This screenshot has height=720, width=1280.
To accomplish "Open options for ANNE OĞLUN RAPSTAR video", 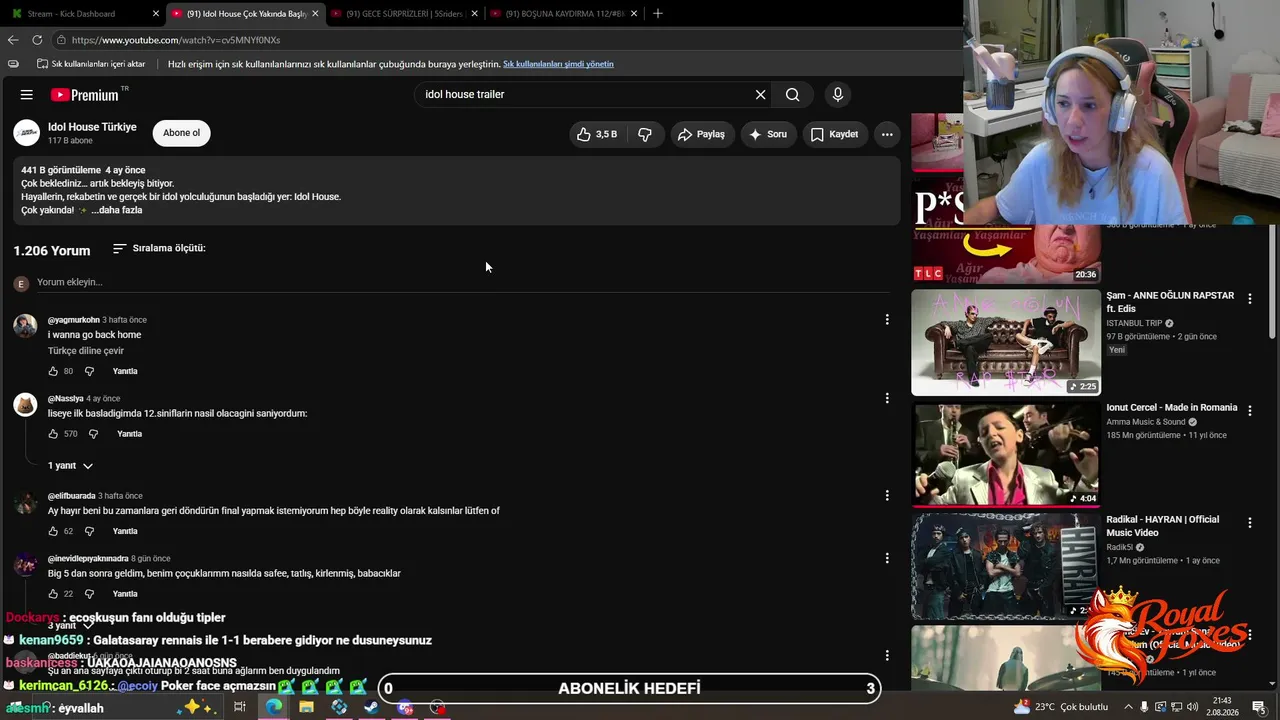I will click(x=1249, y=299).
